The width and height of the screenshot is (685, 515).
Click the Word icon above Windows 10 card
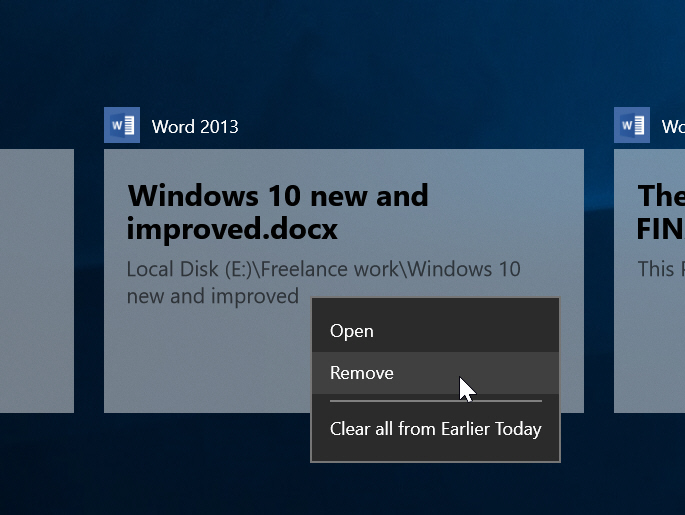pyautogui.click(x=122, y=125)
